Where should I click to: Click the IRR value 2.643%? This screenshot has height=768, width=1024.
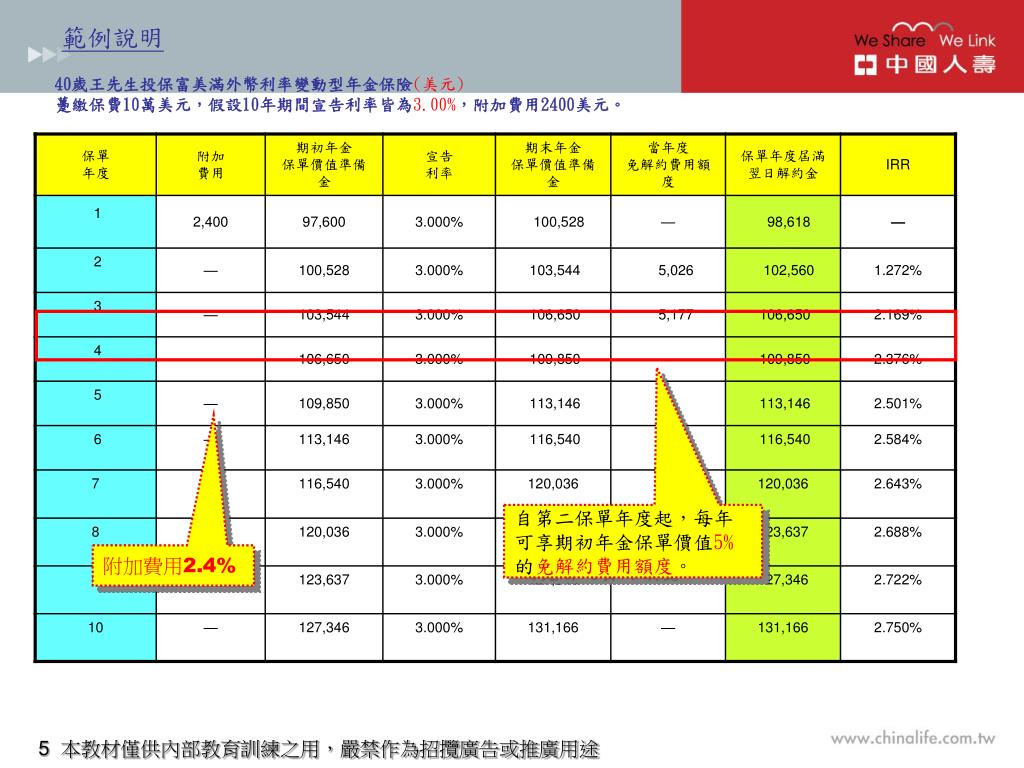coord(898,484)
